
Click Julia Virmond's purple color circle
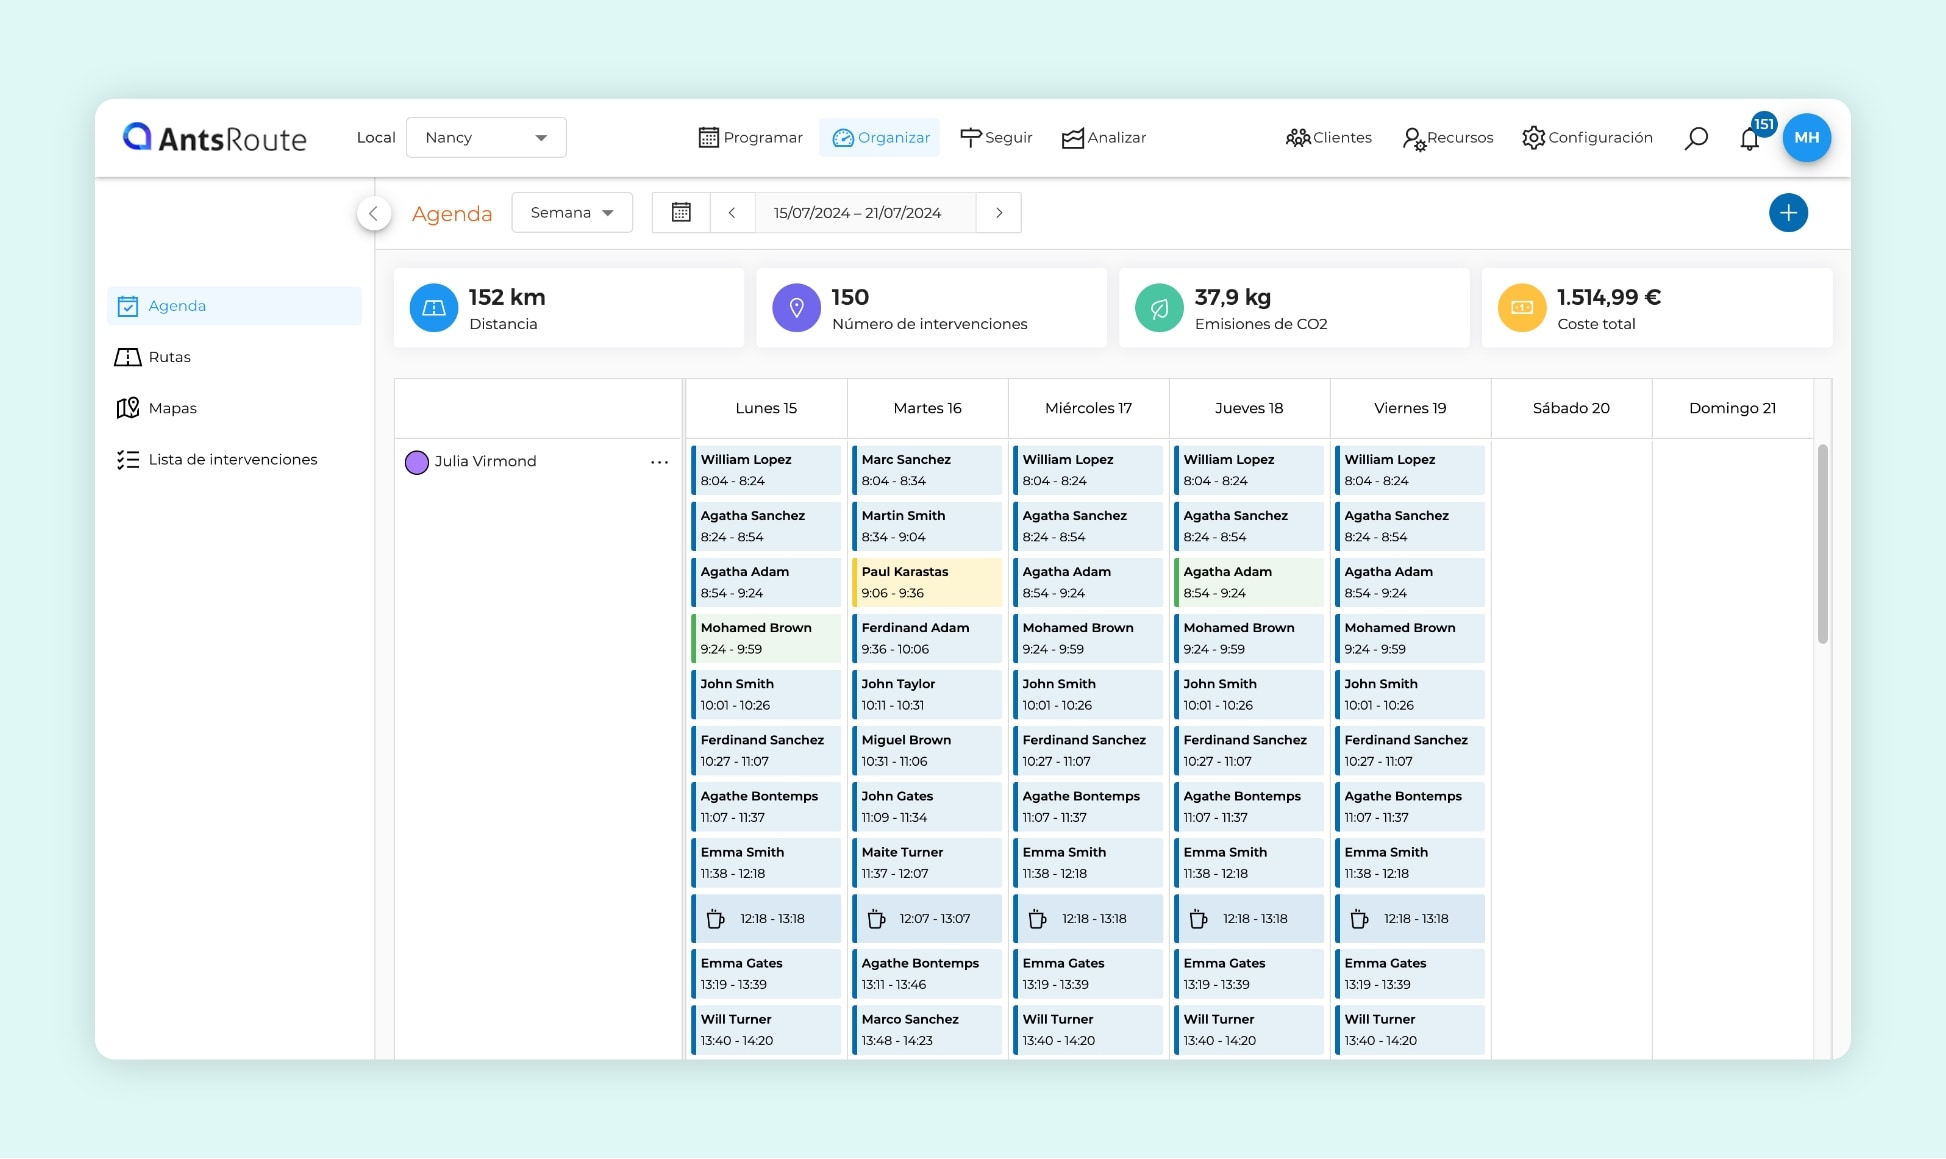[417, 462]
